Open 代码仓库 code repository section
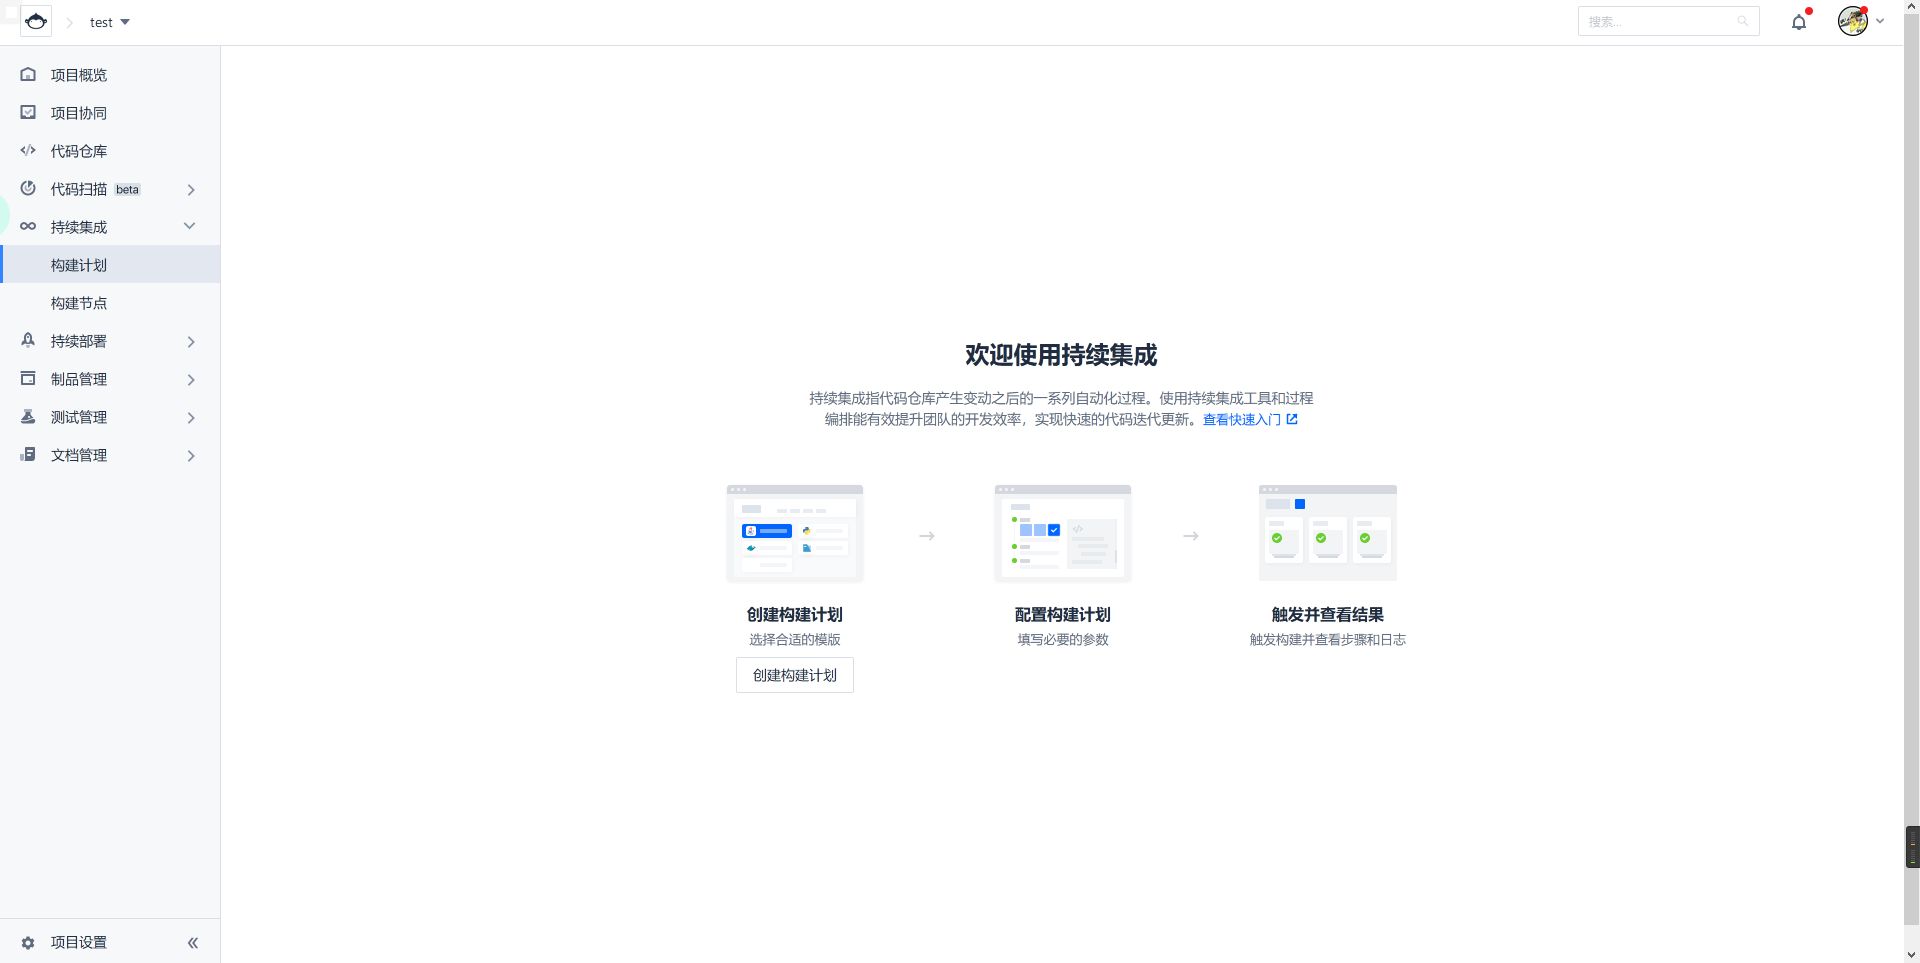1920x963 pixels. (x=78, y=150)
